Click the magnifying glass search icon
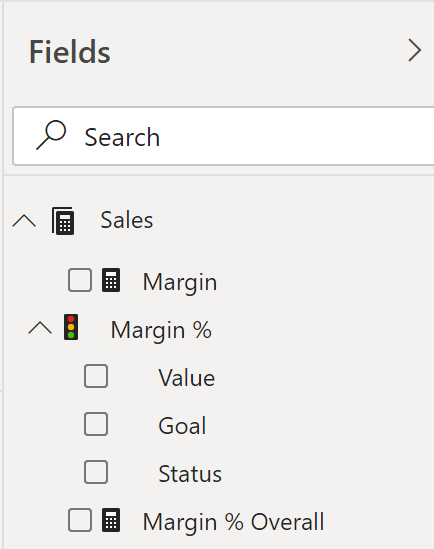Image resolution: width=434 pixels, height=549 pixels. tap(51, 135)
